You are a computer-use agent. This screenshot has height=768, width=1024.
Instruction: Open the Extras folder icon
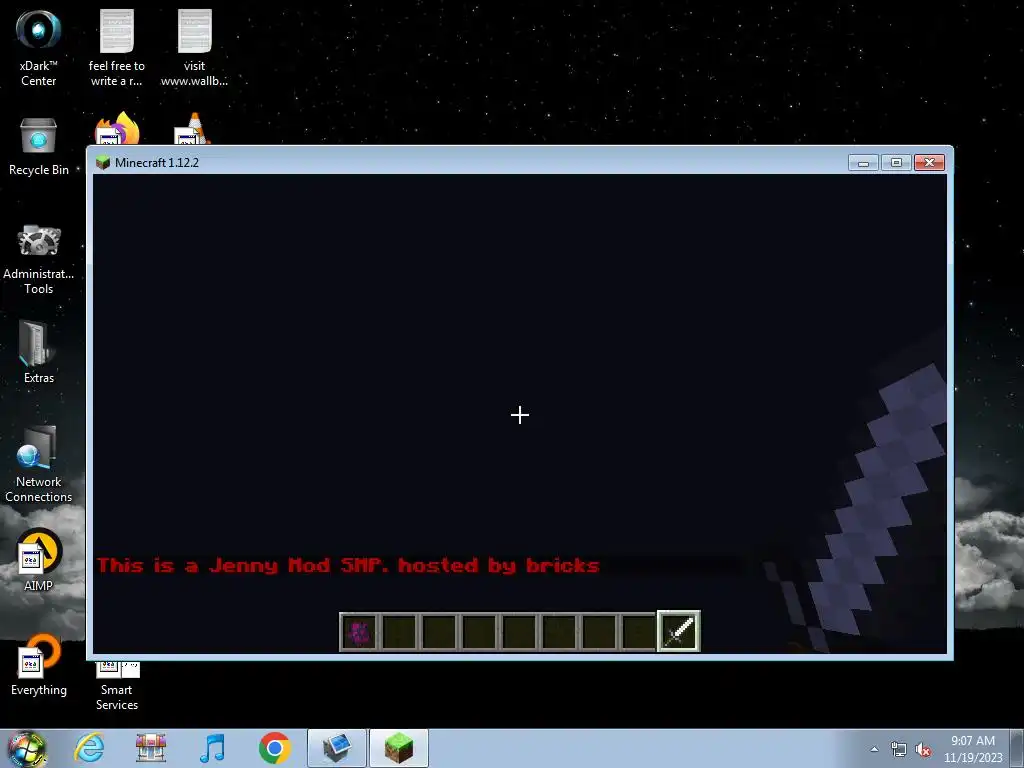pos(39,351)
